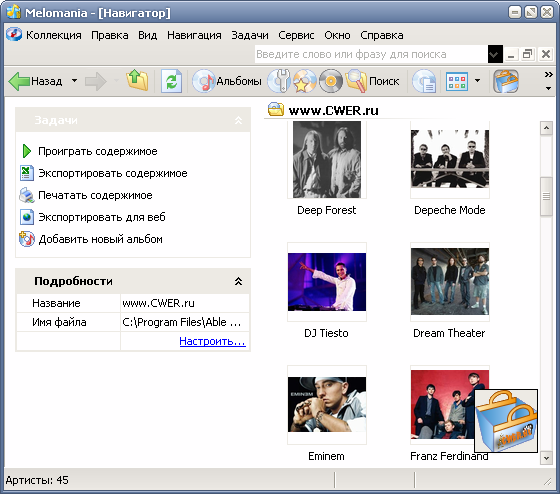The image size is (560, 494).
Task: Collapse the Задачи panel chevron
Action: click(238, 121)
